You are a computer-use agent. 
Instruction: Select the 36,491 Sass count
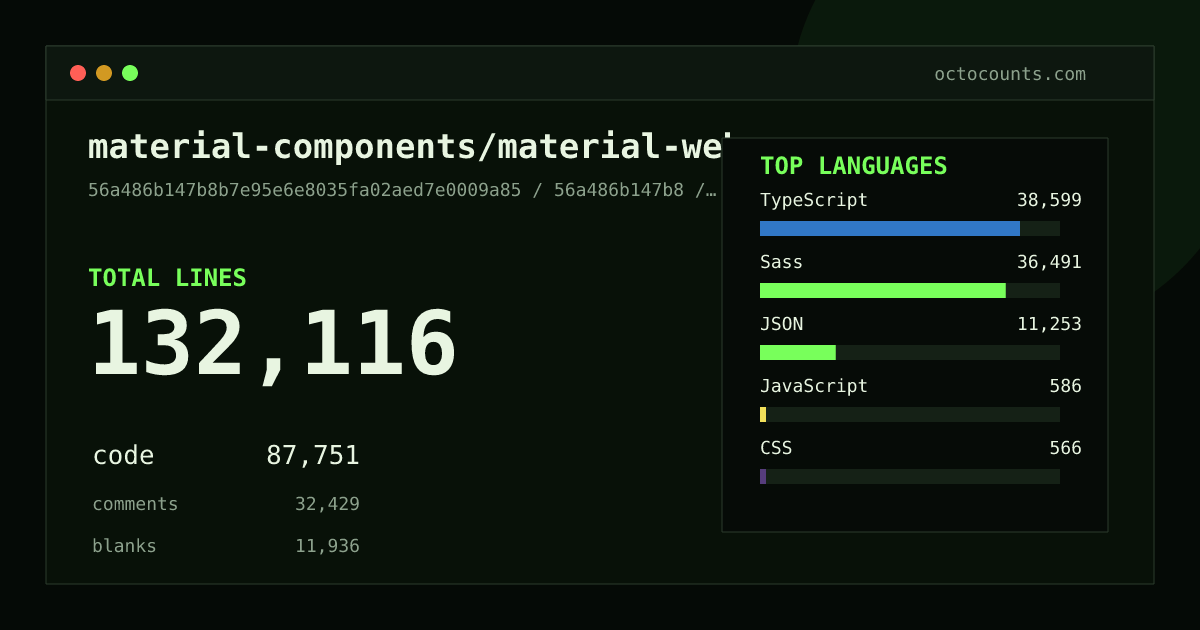pyautogui.click(x=1049, y=262)
